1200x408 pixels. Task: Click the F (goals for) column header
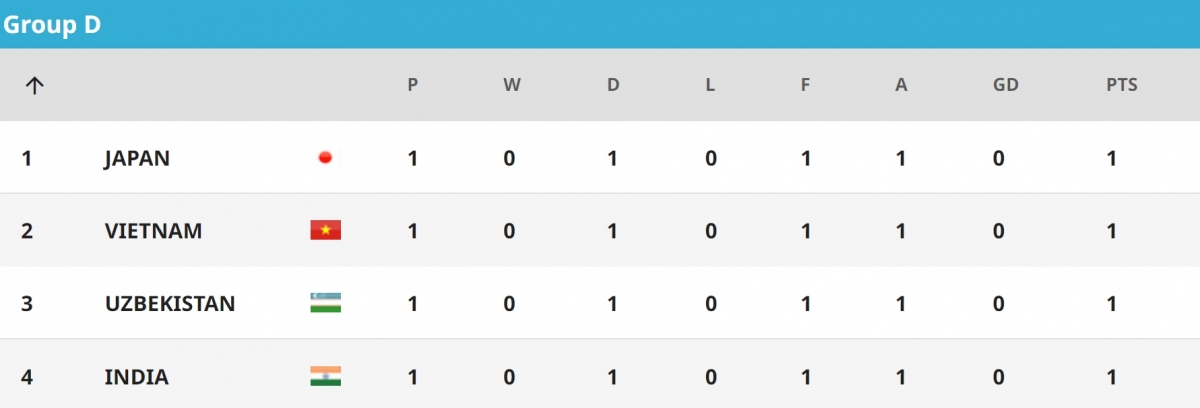pos(805,85)
